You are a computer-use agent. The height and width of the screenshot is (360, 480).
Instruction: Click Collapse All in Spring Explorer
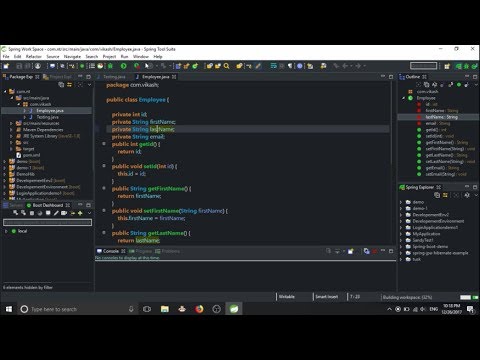tap(437, 195)
